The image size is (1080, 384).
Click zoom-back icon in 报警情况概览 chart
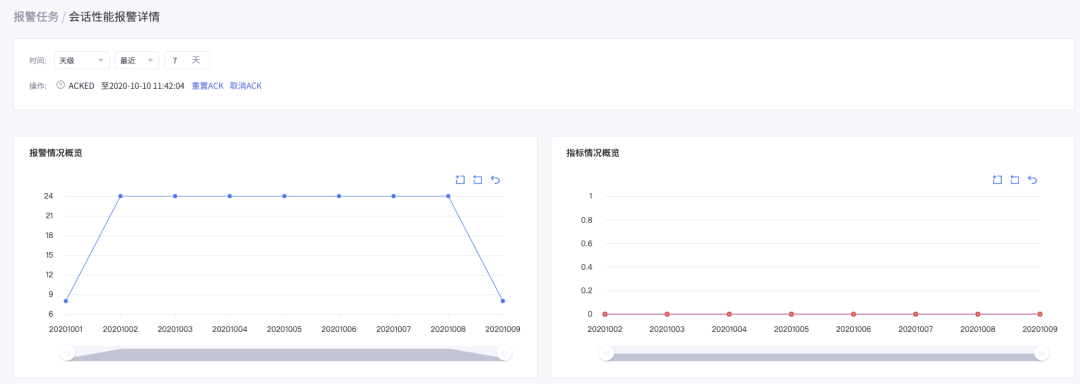(x=477, y=180)
